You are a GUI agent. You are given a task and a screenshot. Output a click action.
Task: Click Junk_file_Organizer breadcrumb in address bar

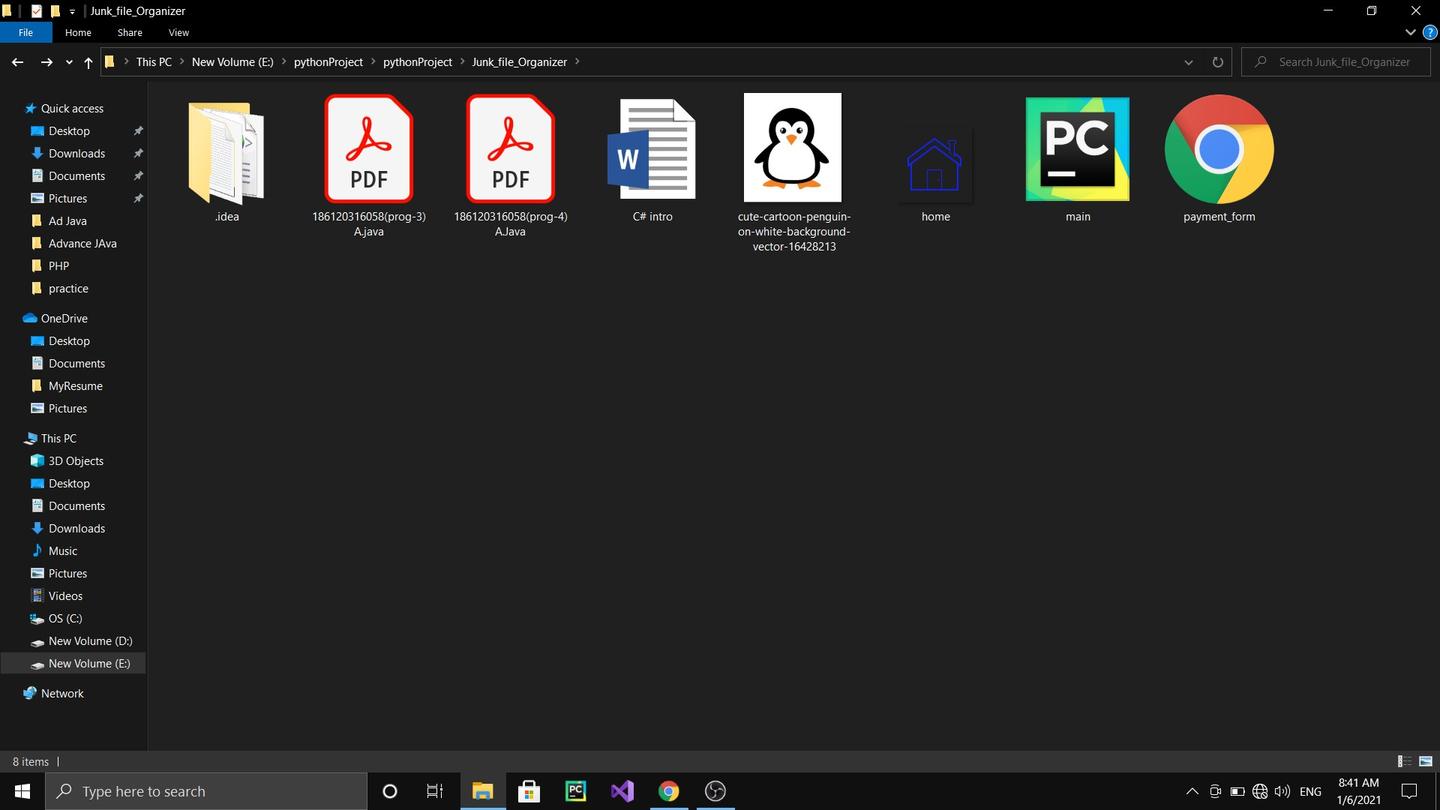click(x=519, y=62)
